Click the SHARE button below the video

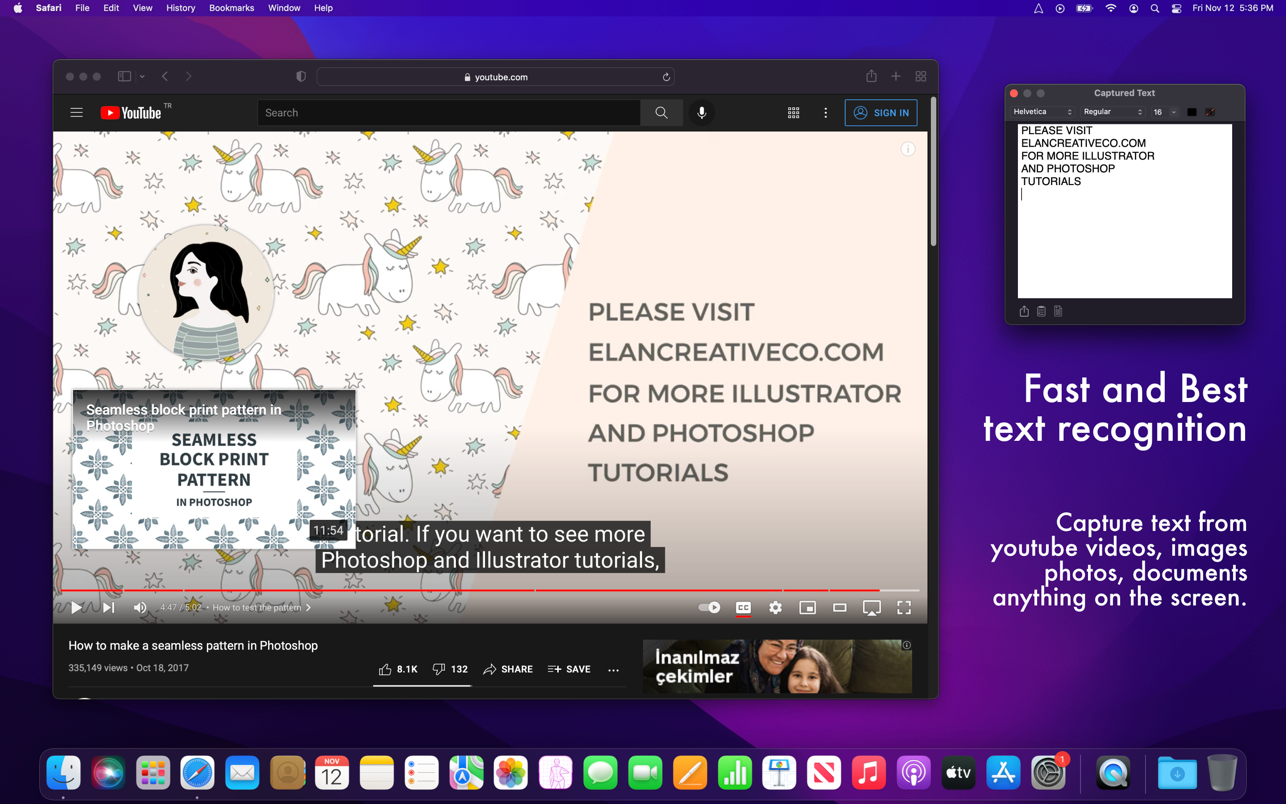click(508, 669)
